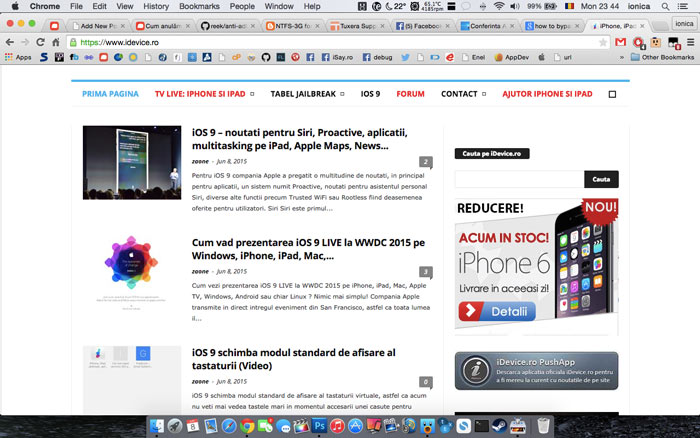Click the bookmark star in address bar
This screenshot has height=438, width=700.
coord(601,42)
